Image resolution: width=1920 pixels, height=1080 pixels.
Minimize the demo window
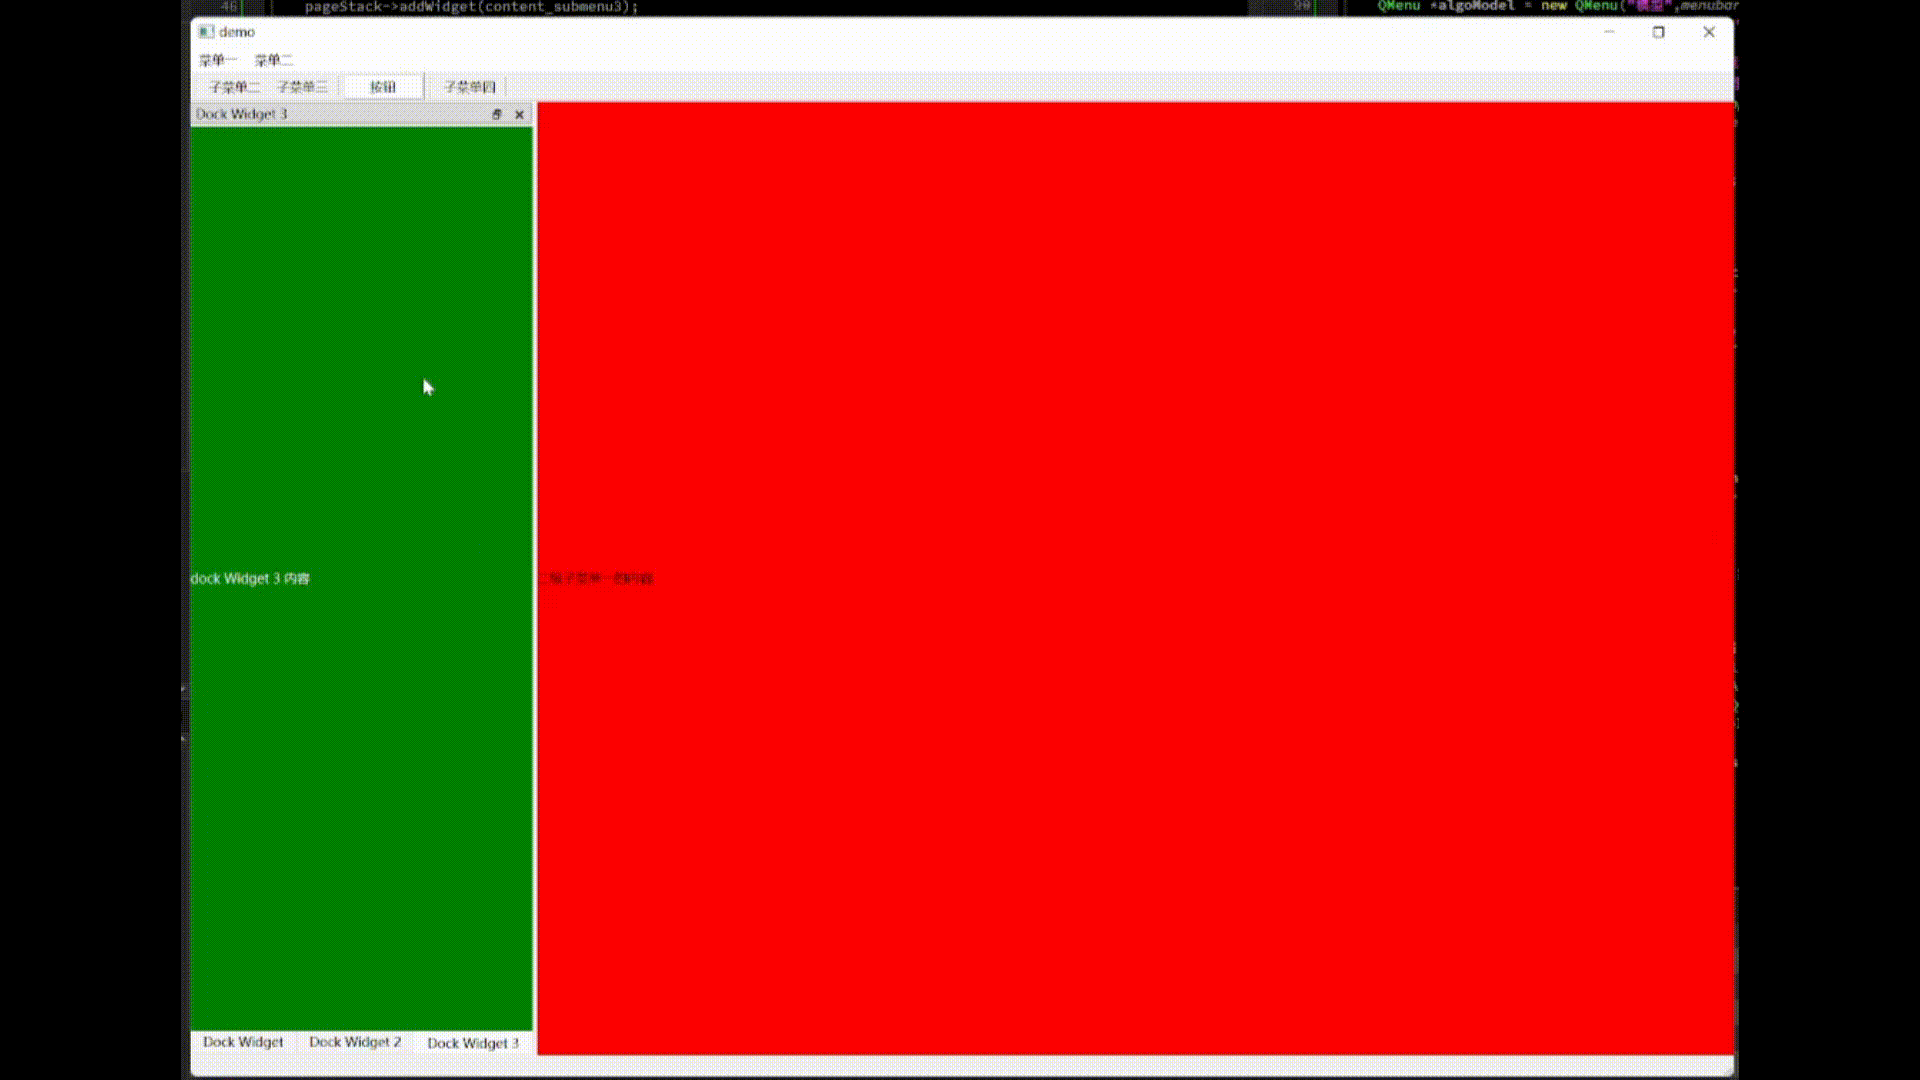tap(1609, 32)
